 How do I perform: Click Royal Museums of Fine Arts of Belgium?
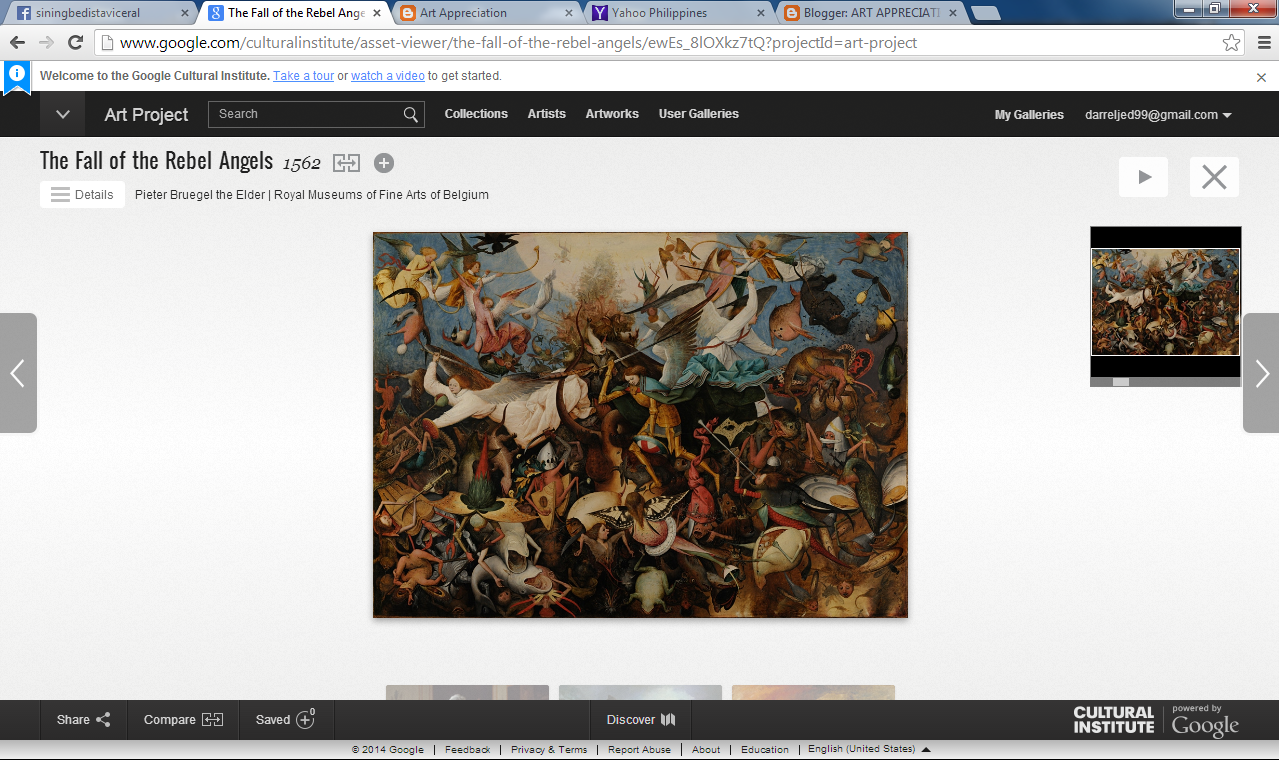pos(382,195)
